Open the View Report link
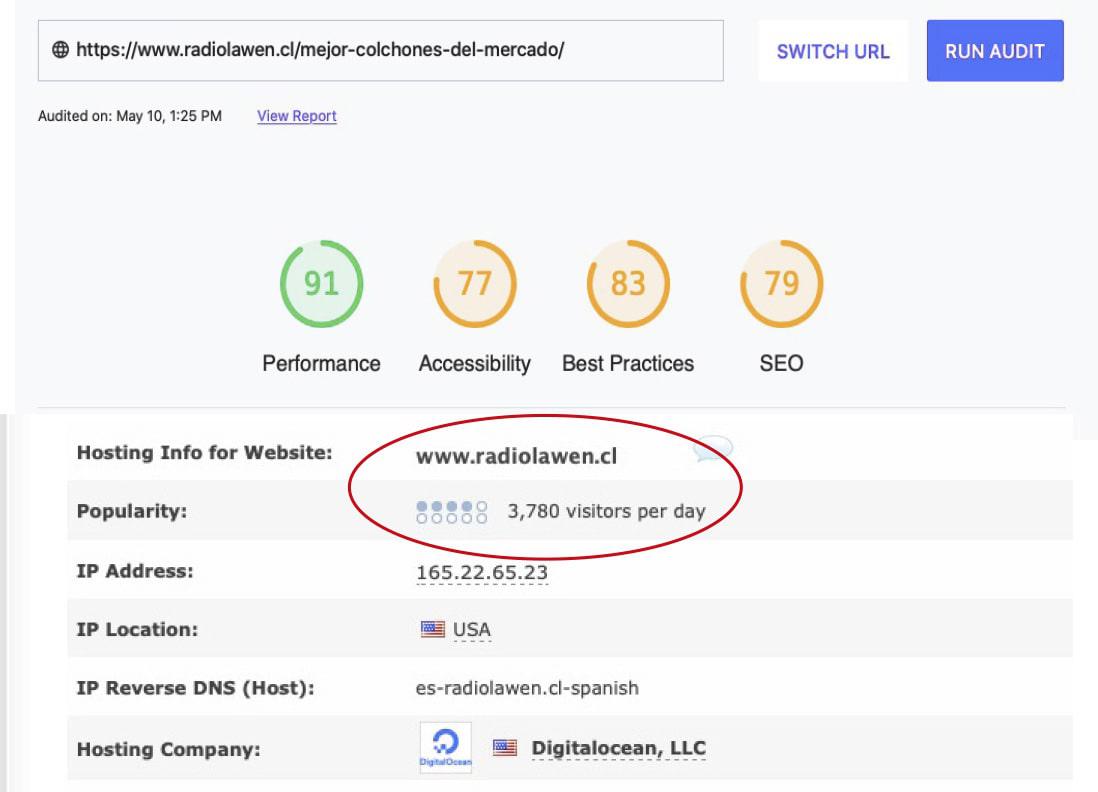This screenshot has width=1098, height=792. (x=297, y=116)
